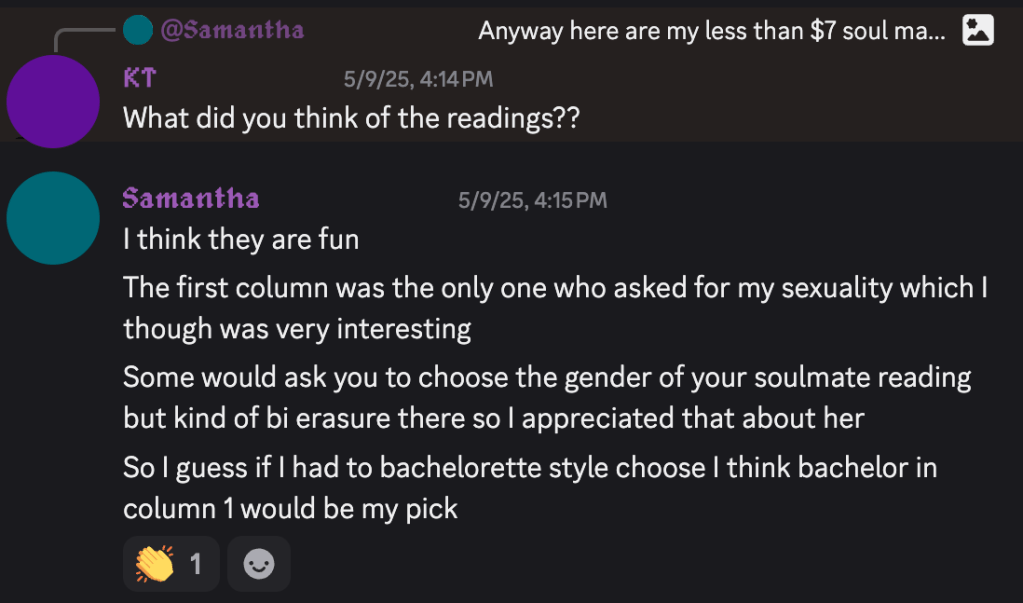1023x603 pixels.
Task: Click the reaction count number 1
Action: (196, 565)
